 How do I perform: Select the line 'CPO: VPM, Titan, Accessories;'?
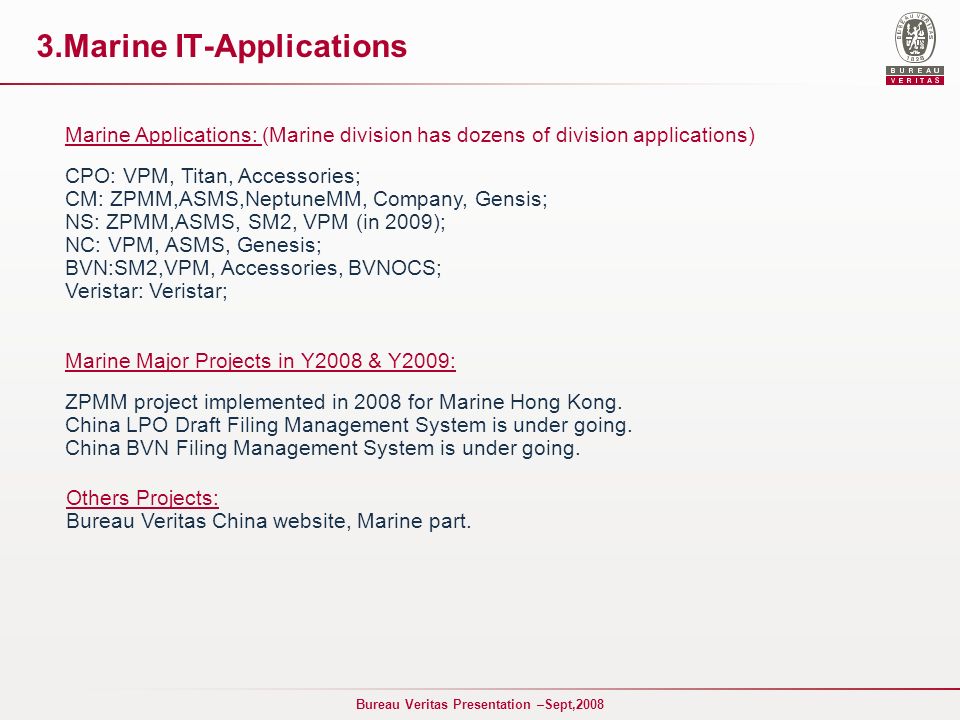tap(213, 176)
